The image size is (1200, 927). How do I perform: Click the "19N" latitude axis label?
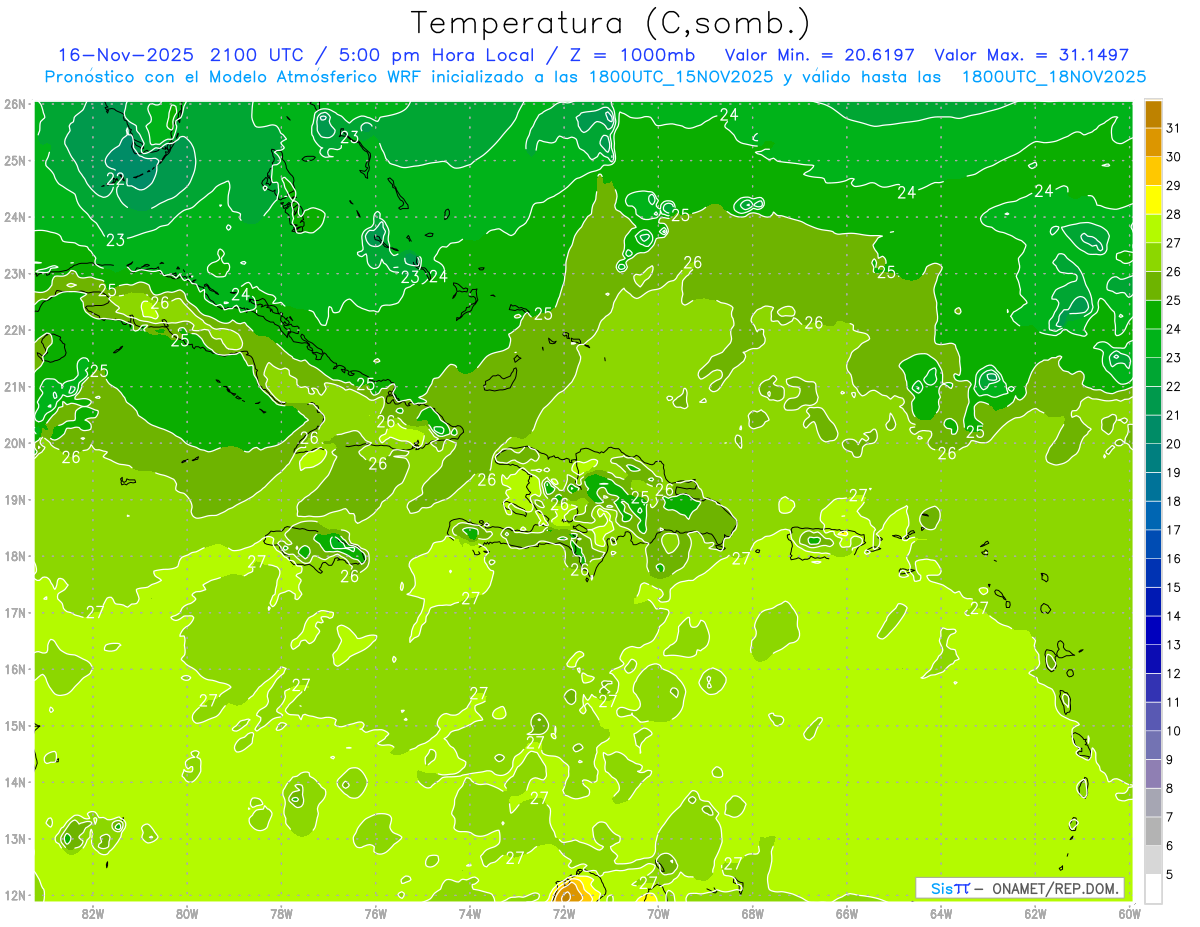15,500
